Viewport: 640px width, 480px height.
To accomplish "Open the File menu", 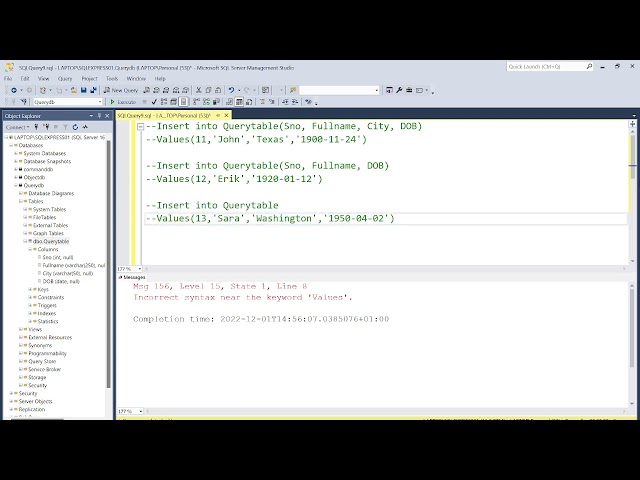I will pos(8,78).
